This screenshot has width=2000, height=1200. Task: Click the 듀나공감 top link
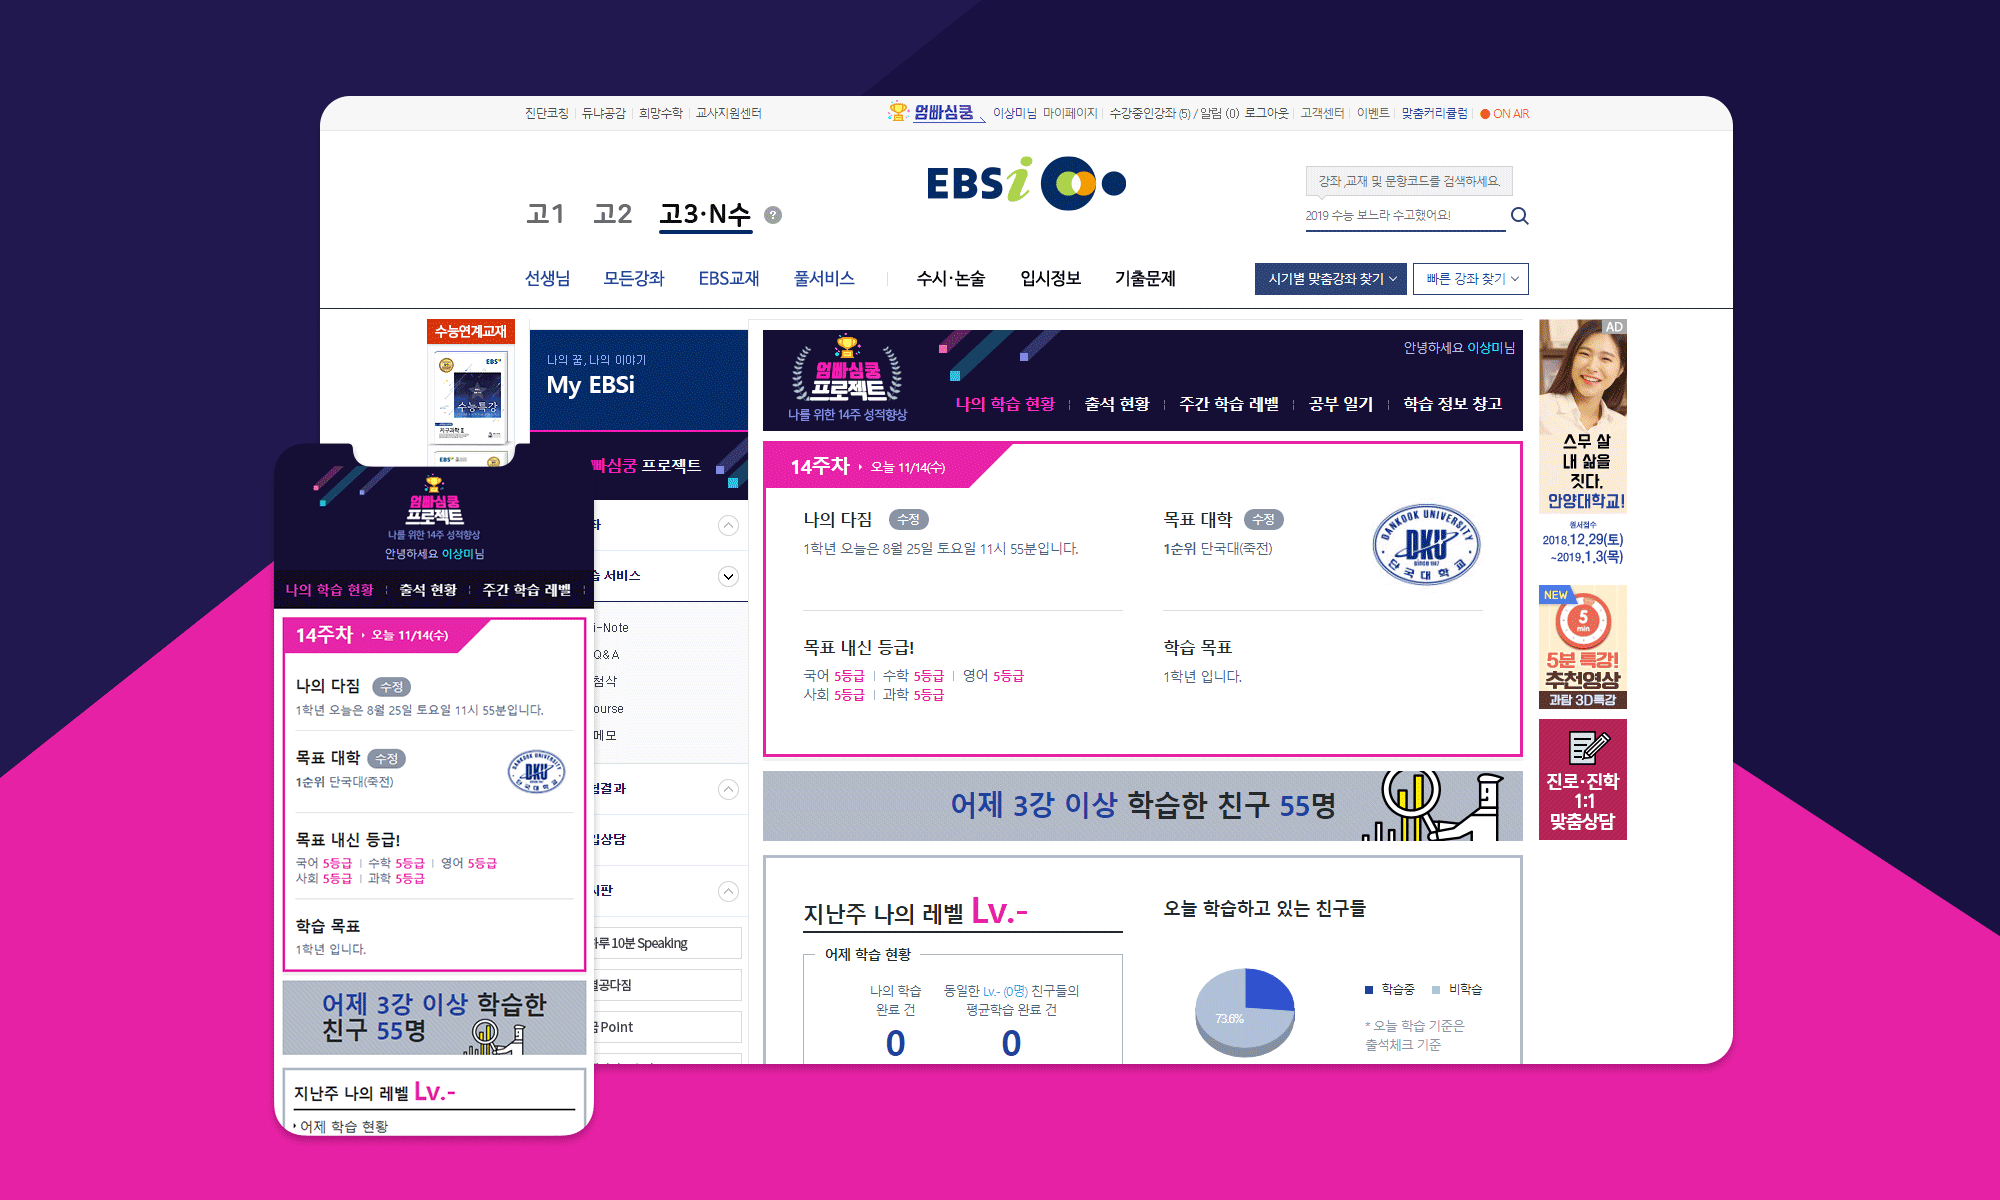pos(604,114)
